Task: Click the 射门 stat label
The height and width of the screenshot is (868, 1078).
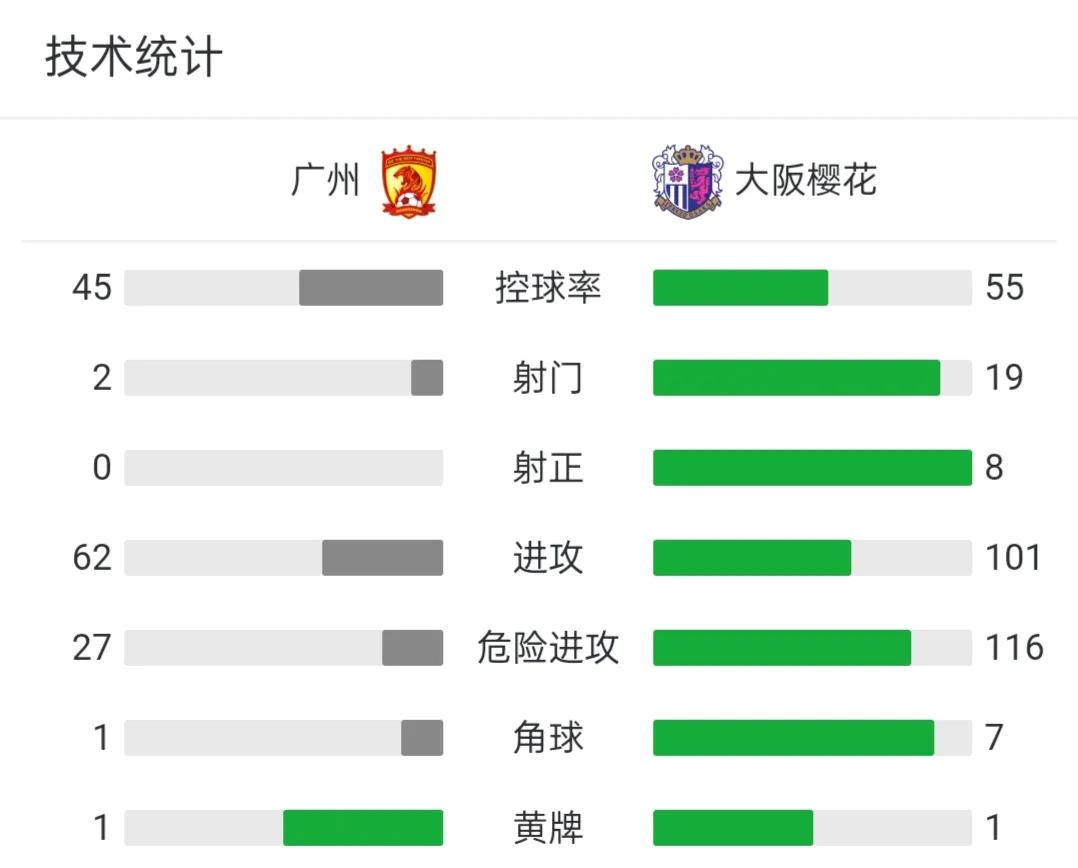Action: pyautogui.click(x=548, y=378)
